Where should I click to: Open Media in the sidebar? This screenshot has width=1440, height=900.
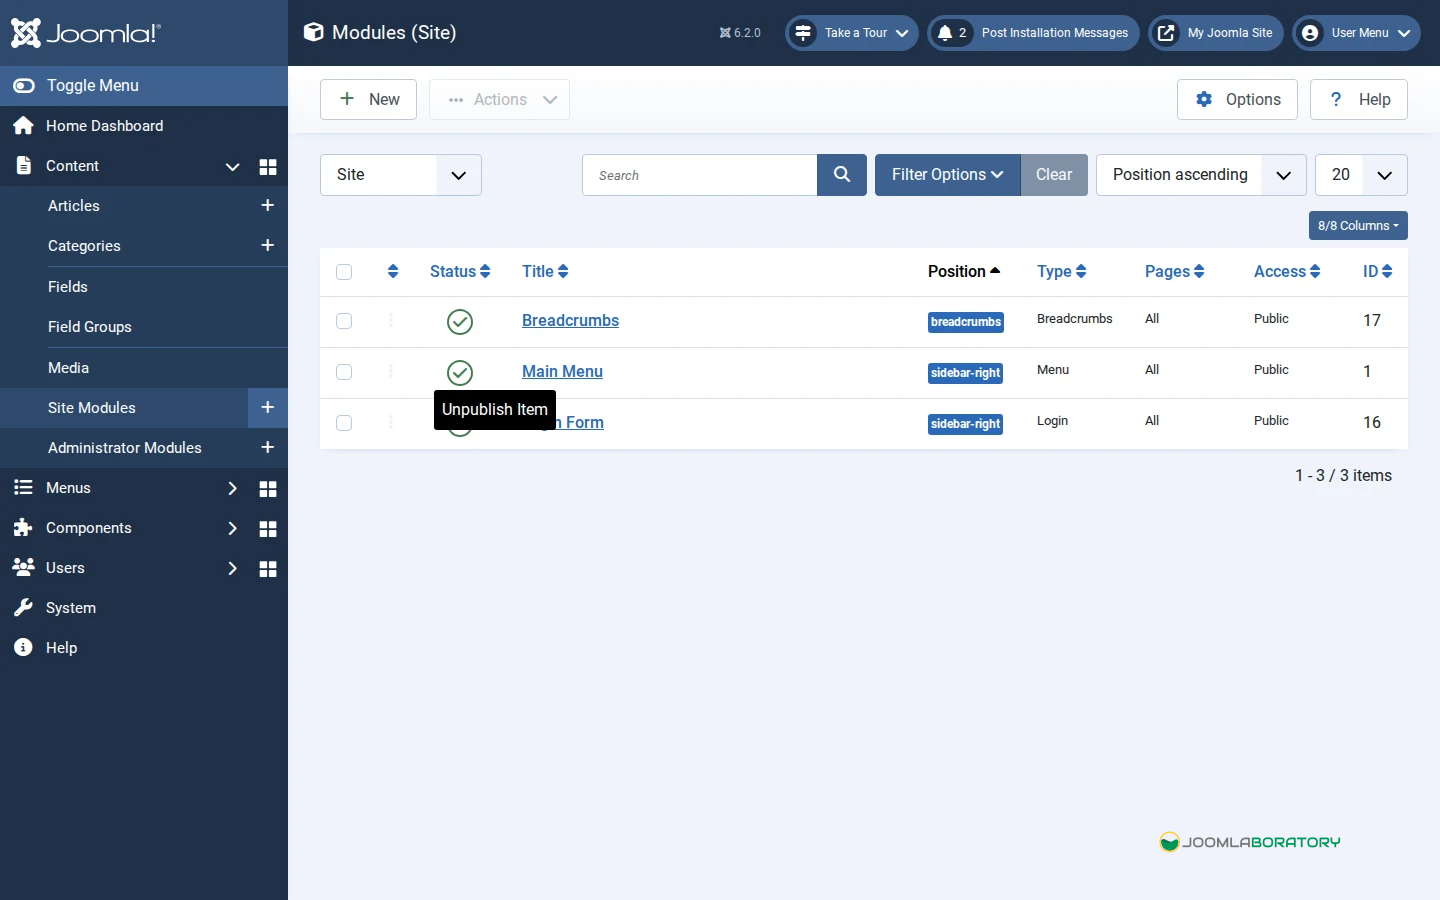68,368
